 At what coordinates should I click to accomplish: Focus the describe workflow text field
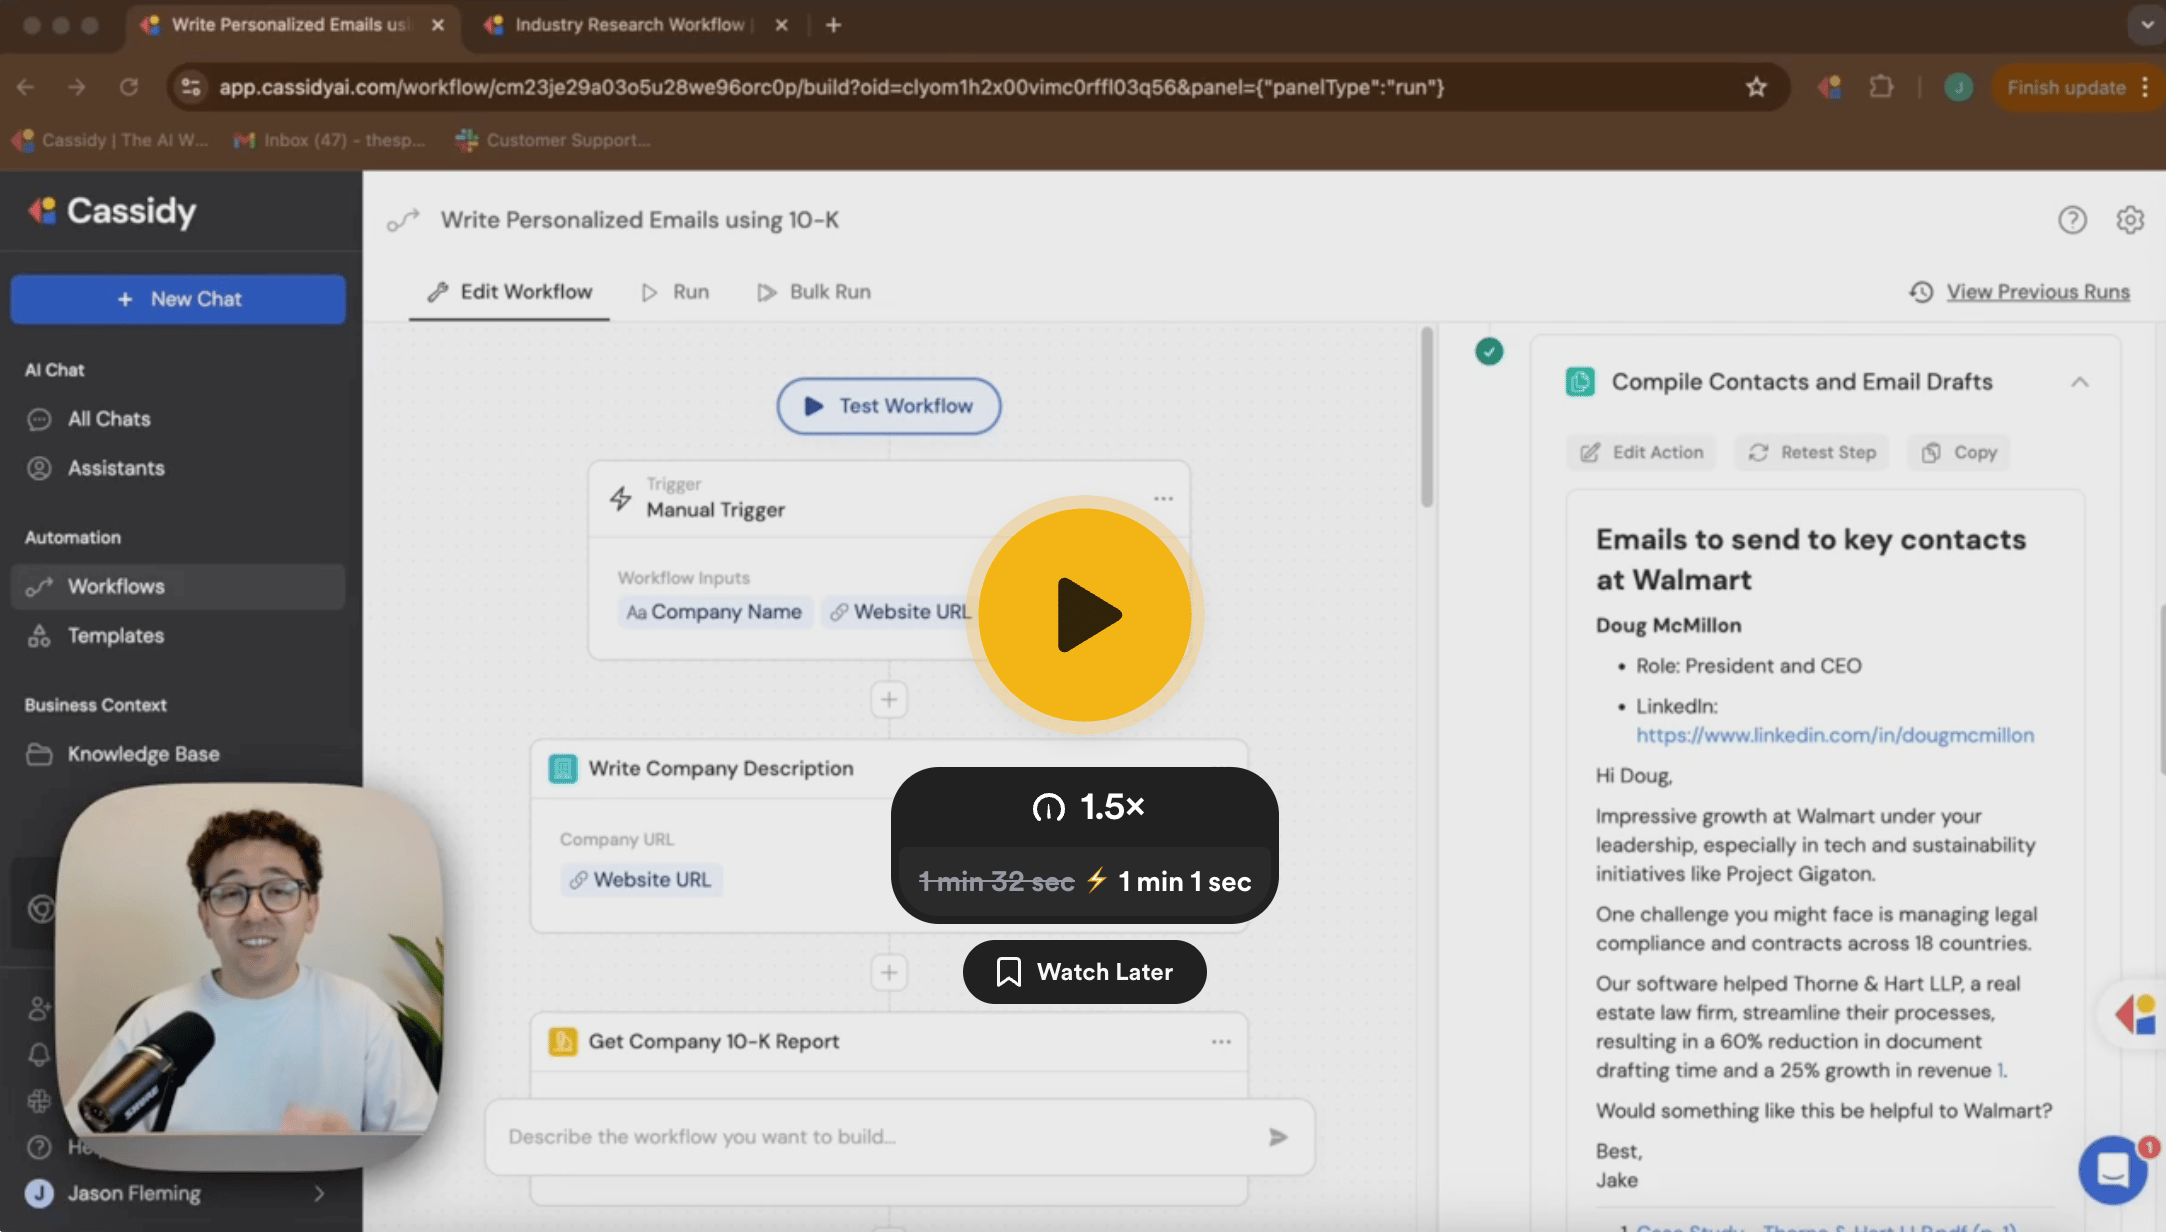point(878,1137)
